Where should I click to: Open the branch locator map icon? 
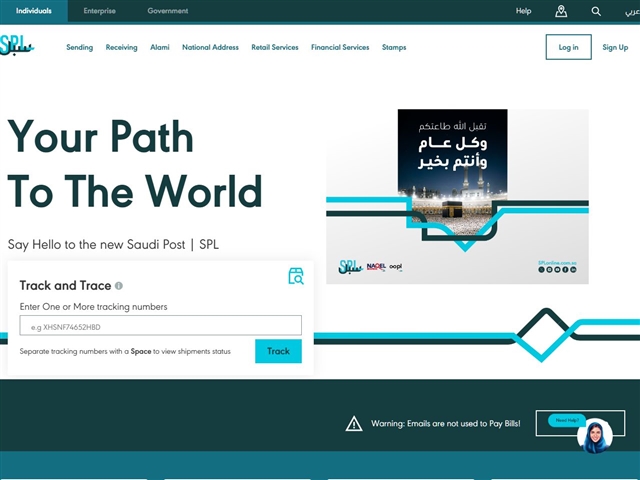click(x=561, y=11)
